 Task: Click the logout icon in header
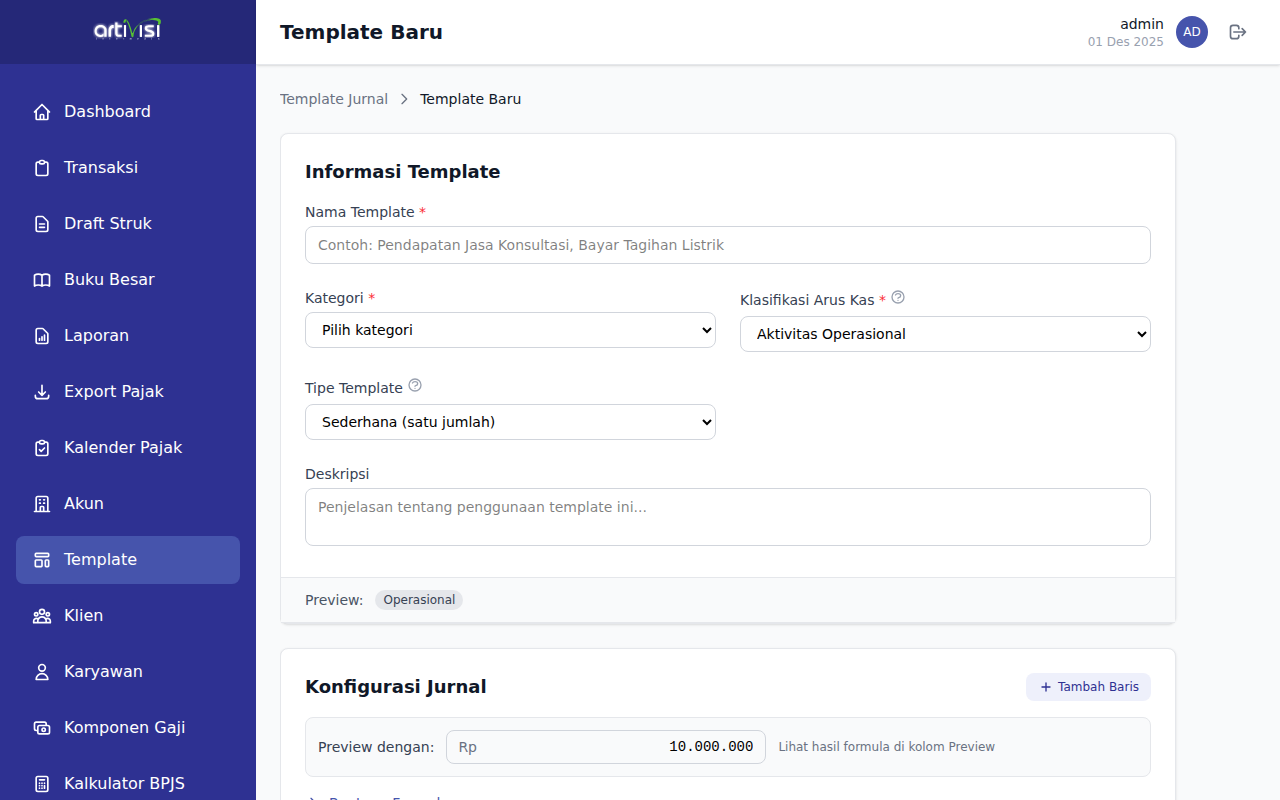[1238, 32]
